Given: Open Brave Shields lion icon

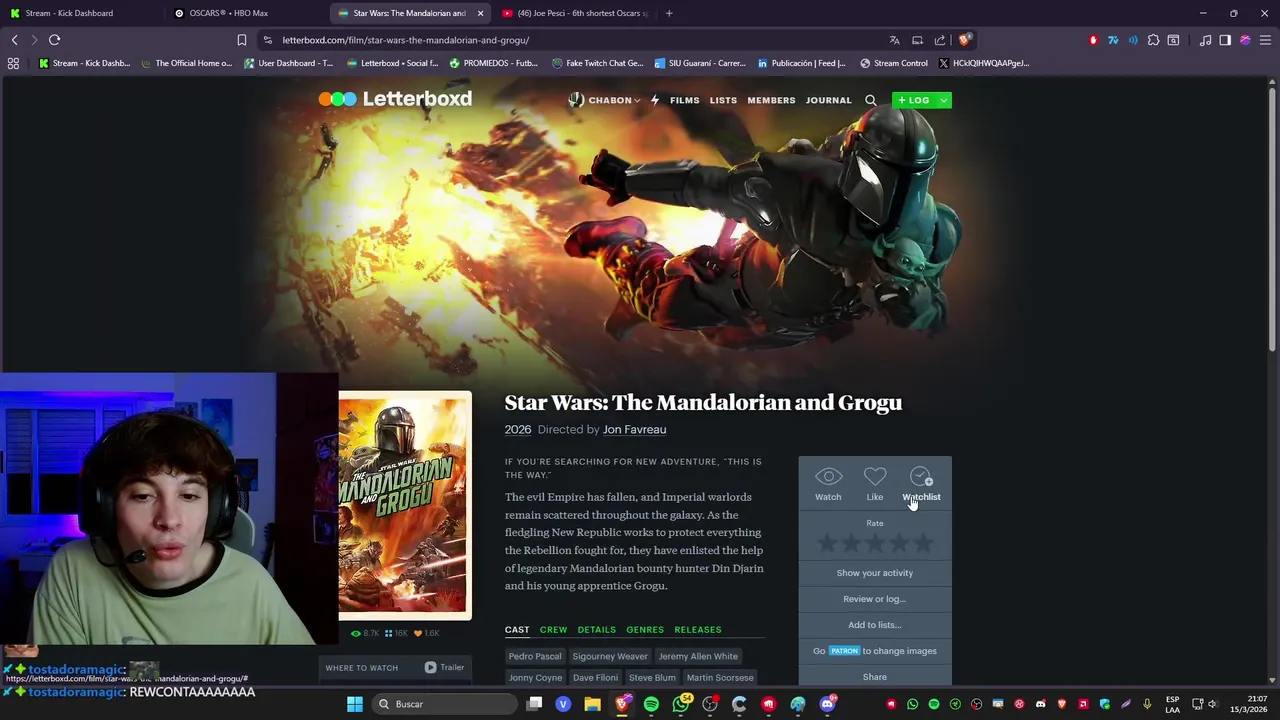Looking at the screenshot, I should pyautogui.click(x=964, y=40).
